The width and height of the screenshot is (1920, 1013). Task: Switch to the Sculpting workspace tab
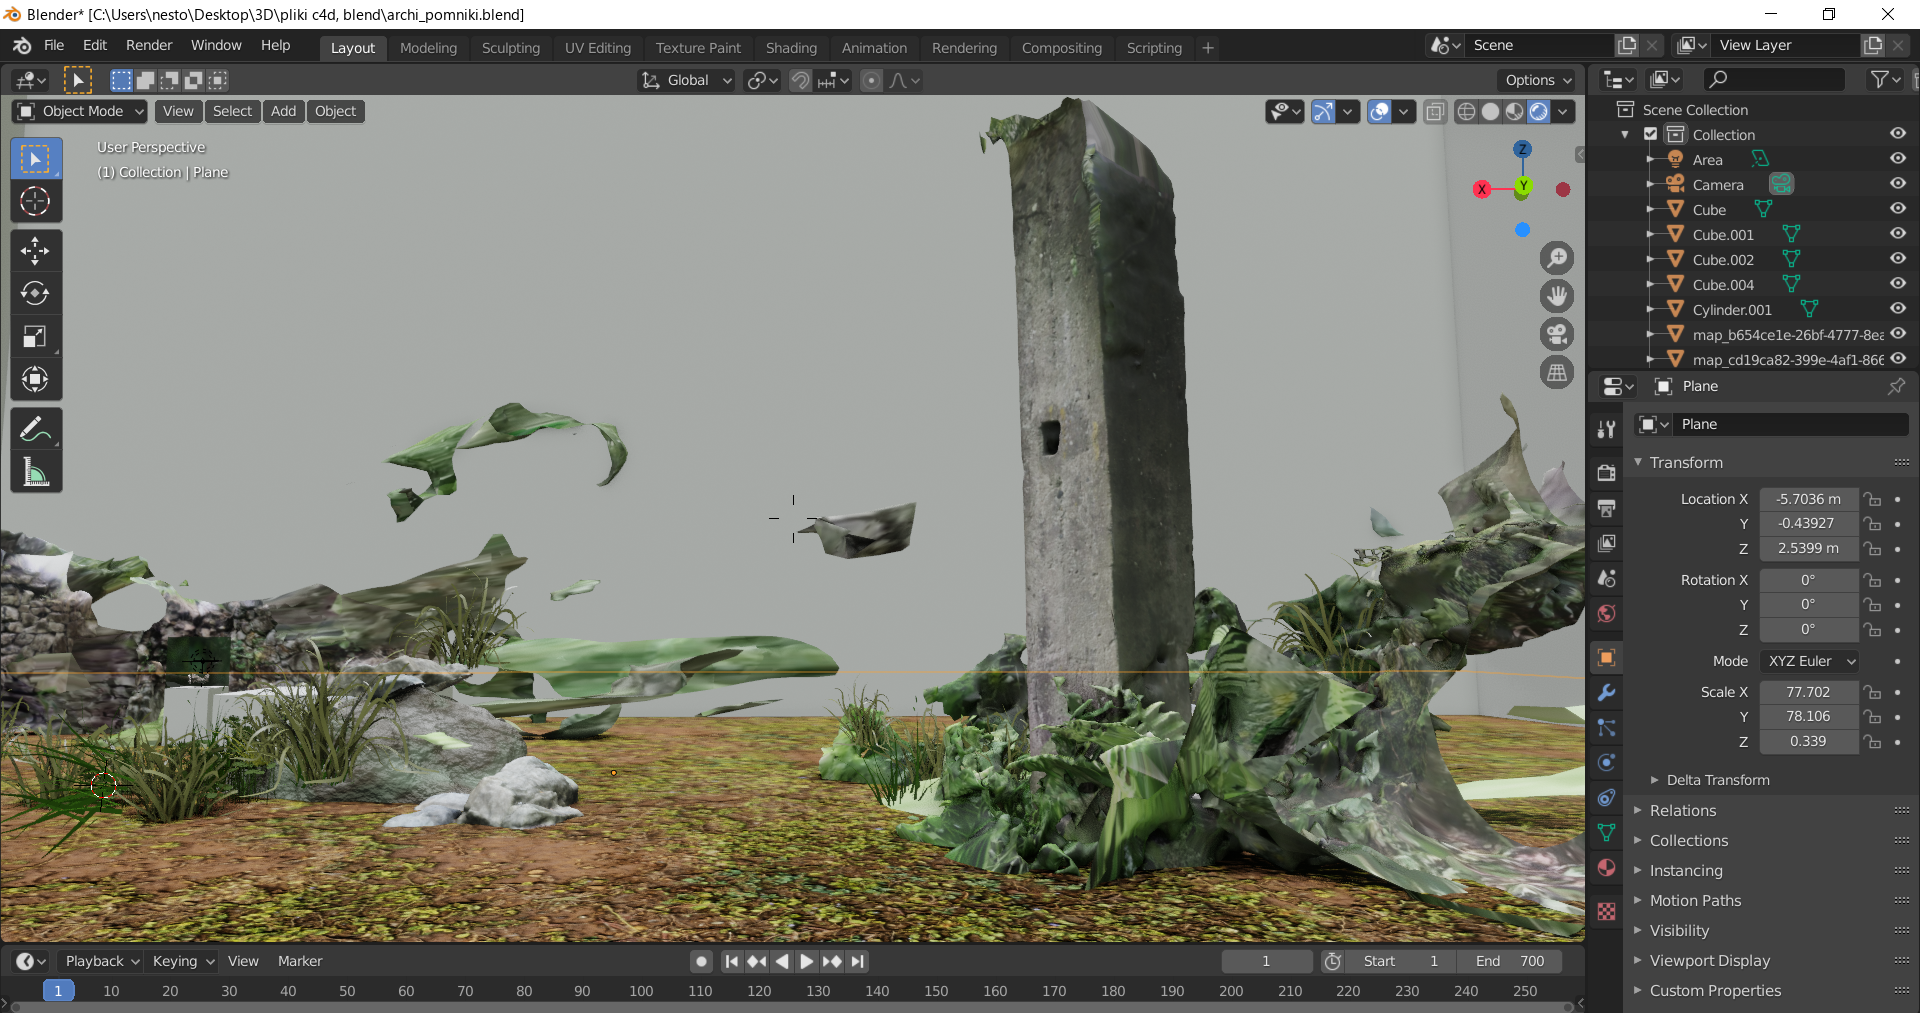510,48
